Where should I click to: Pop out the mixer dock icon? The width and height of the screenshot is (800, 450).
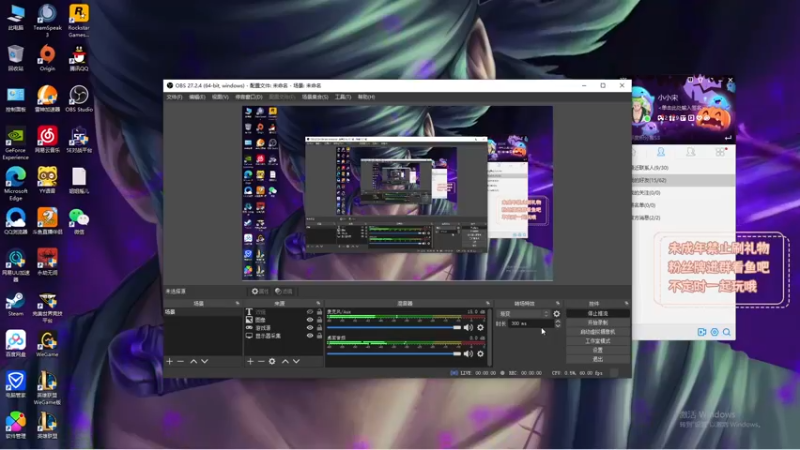tap(488, 303)
